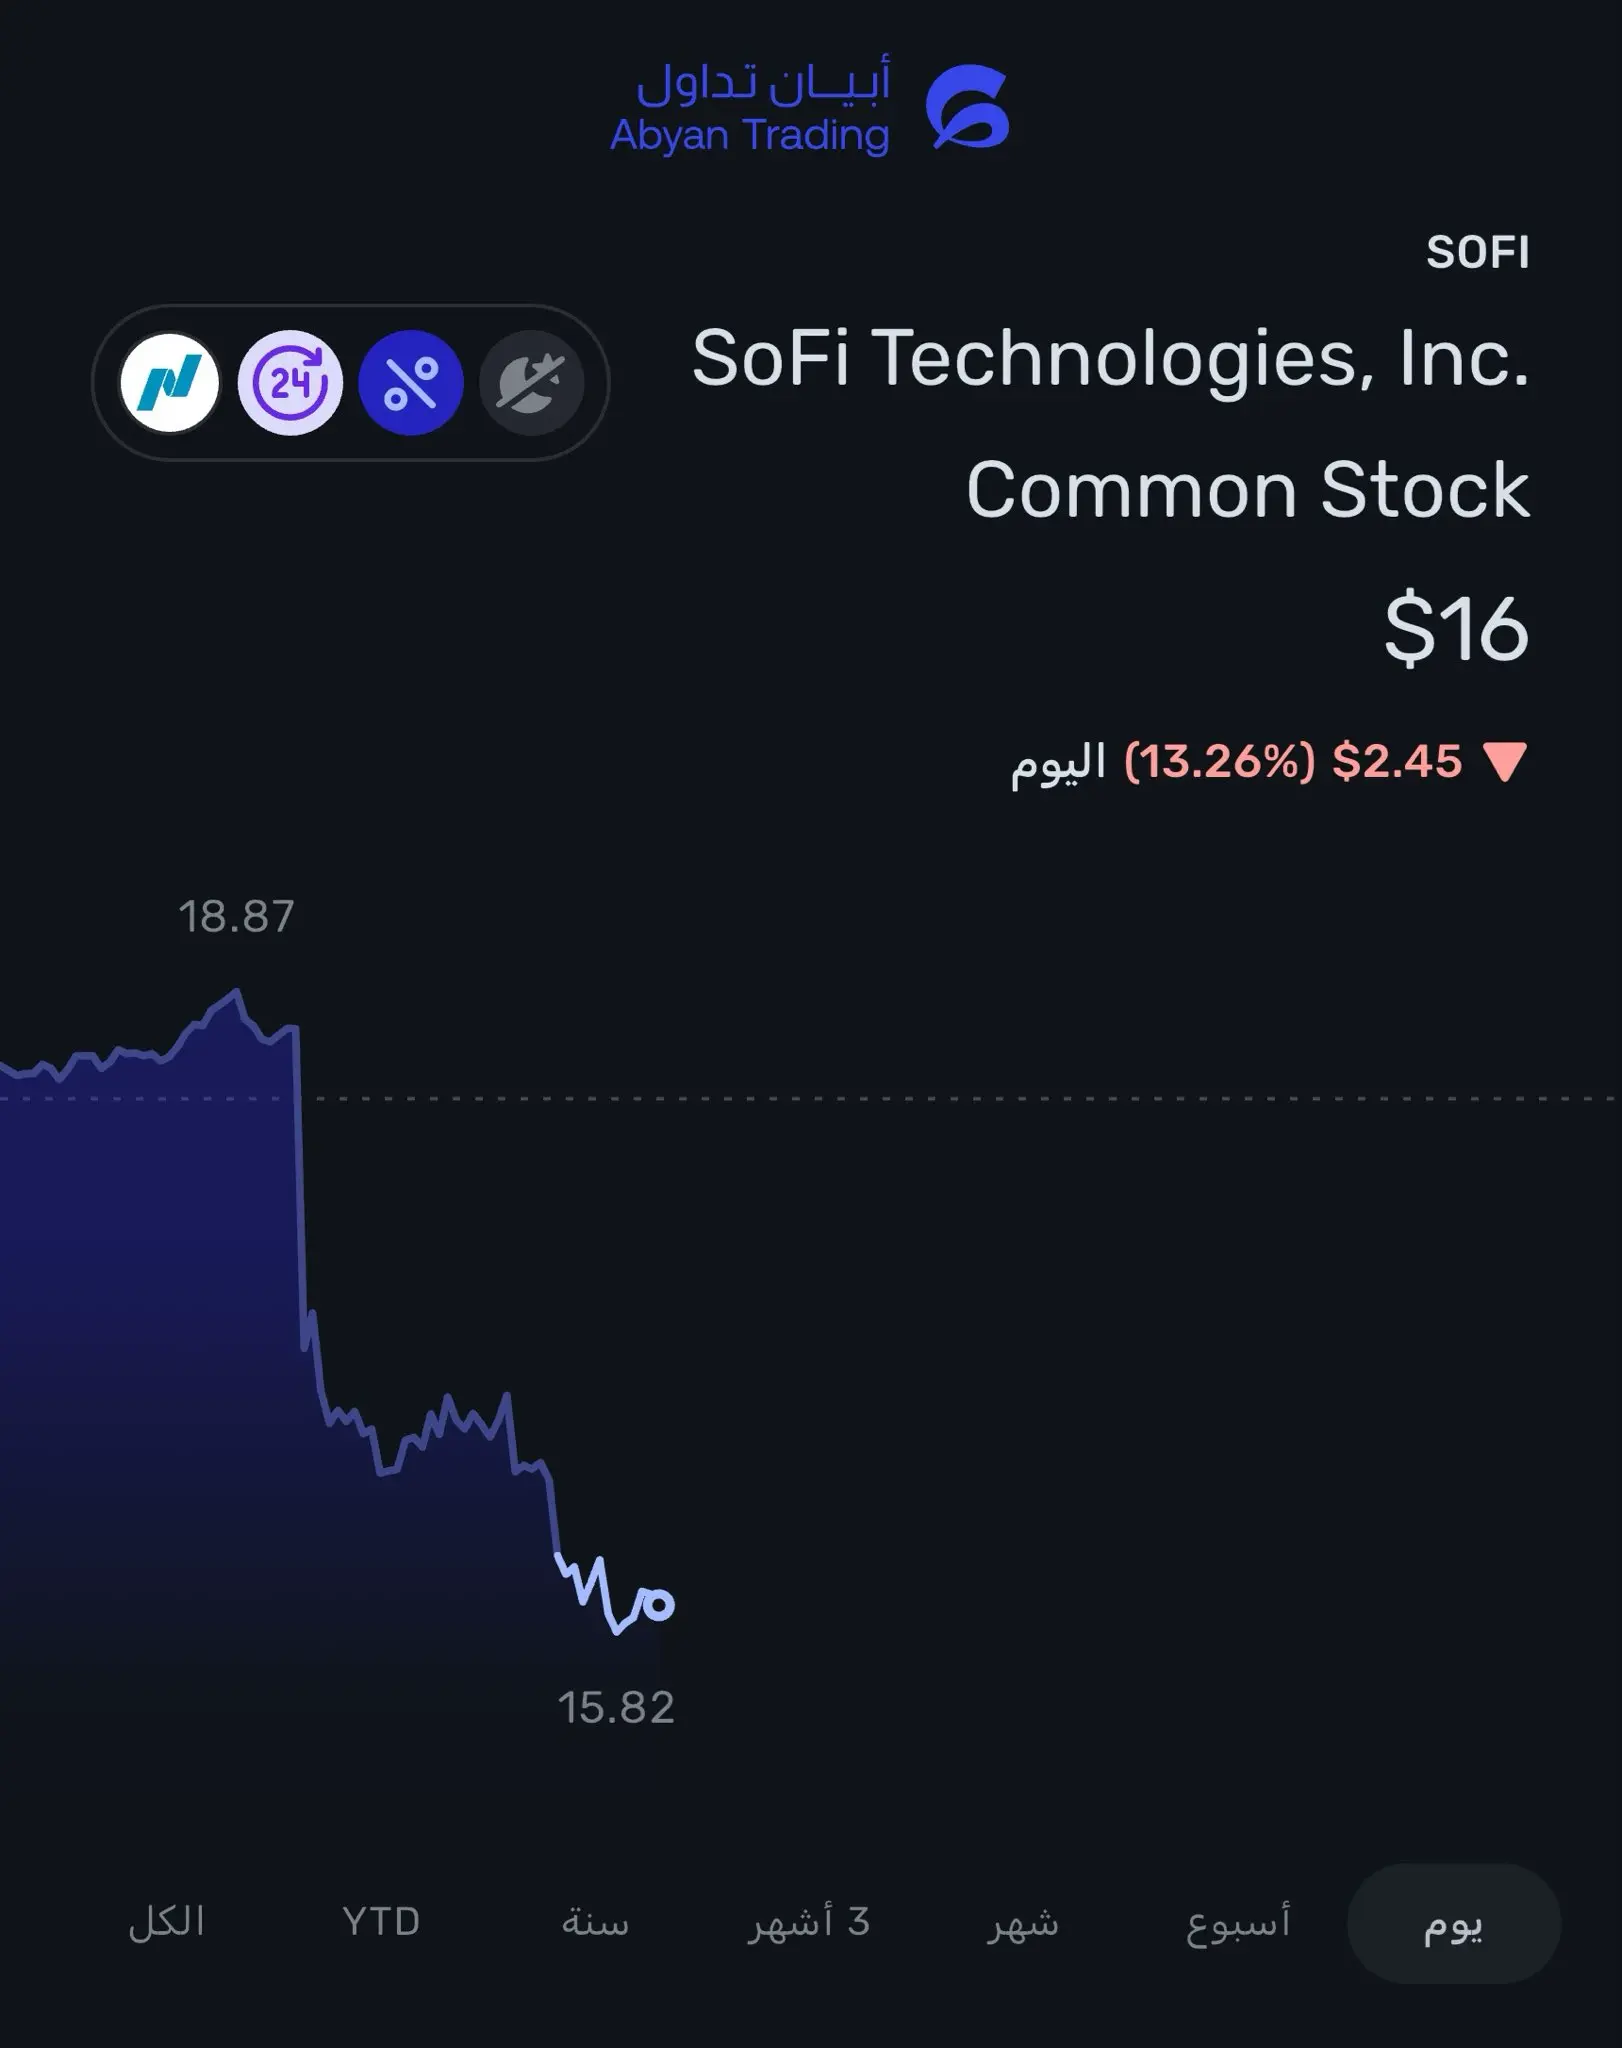Tap the blue percent fractional-shares icon
Screen dimensions: 1622x2048
[411, 383]
